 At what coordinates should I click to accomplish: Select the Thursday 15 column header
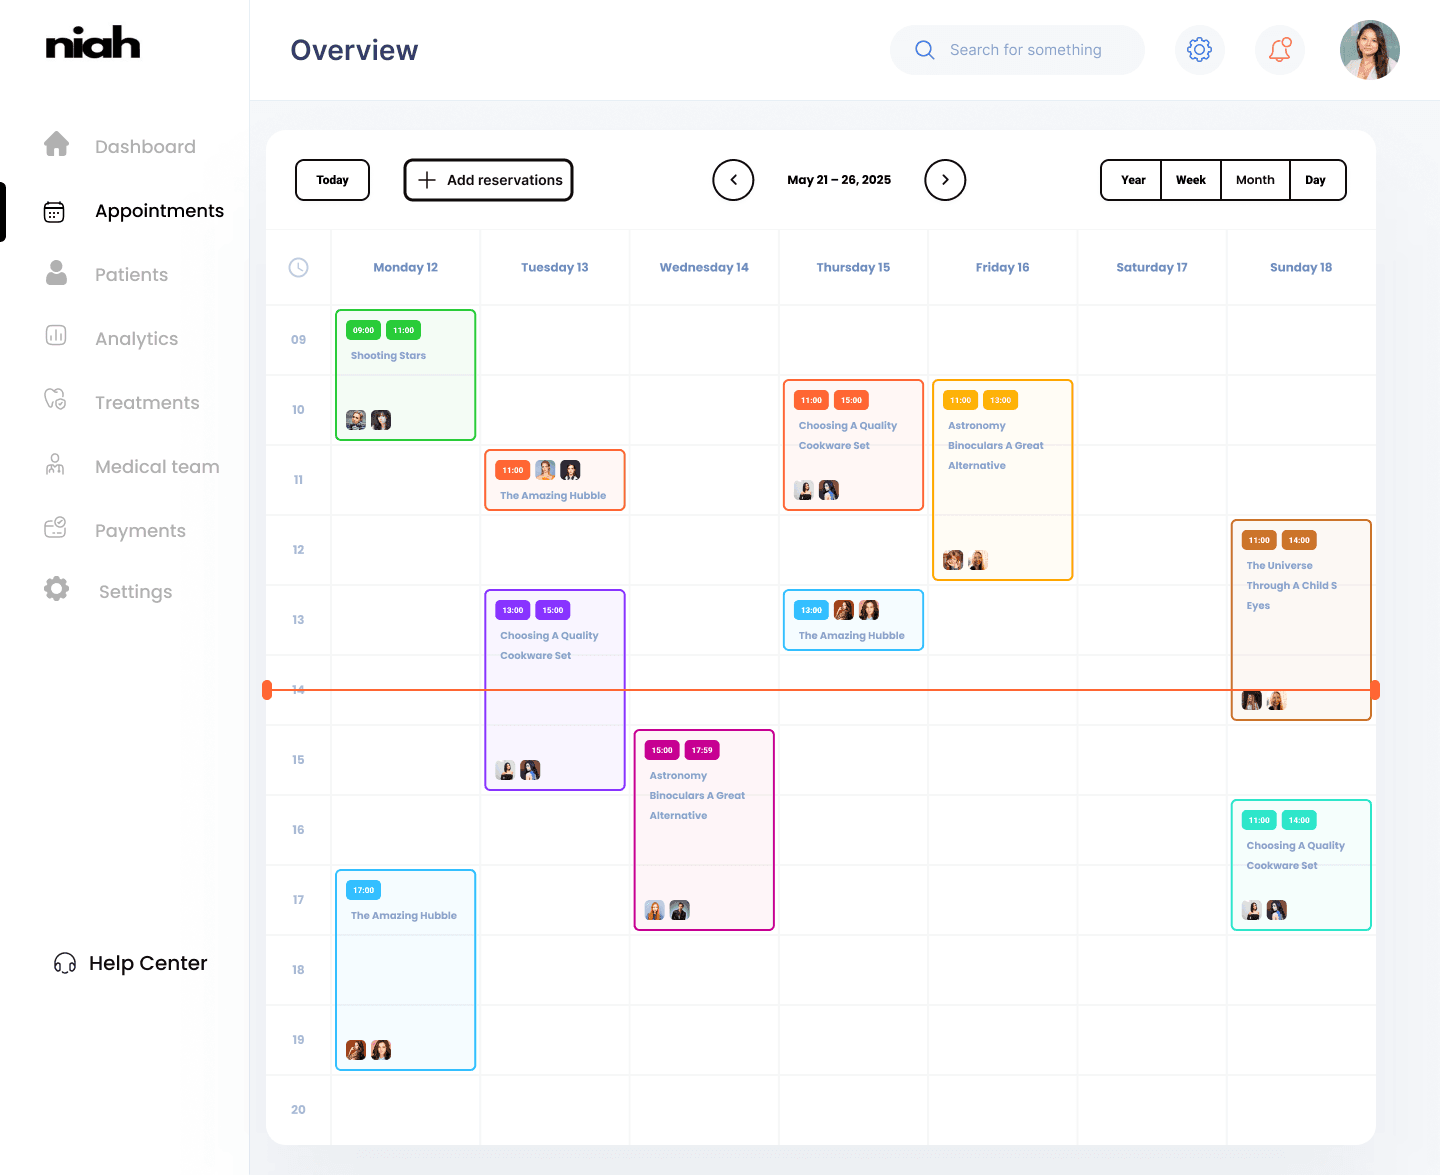point(853,267)
